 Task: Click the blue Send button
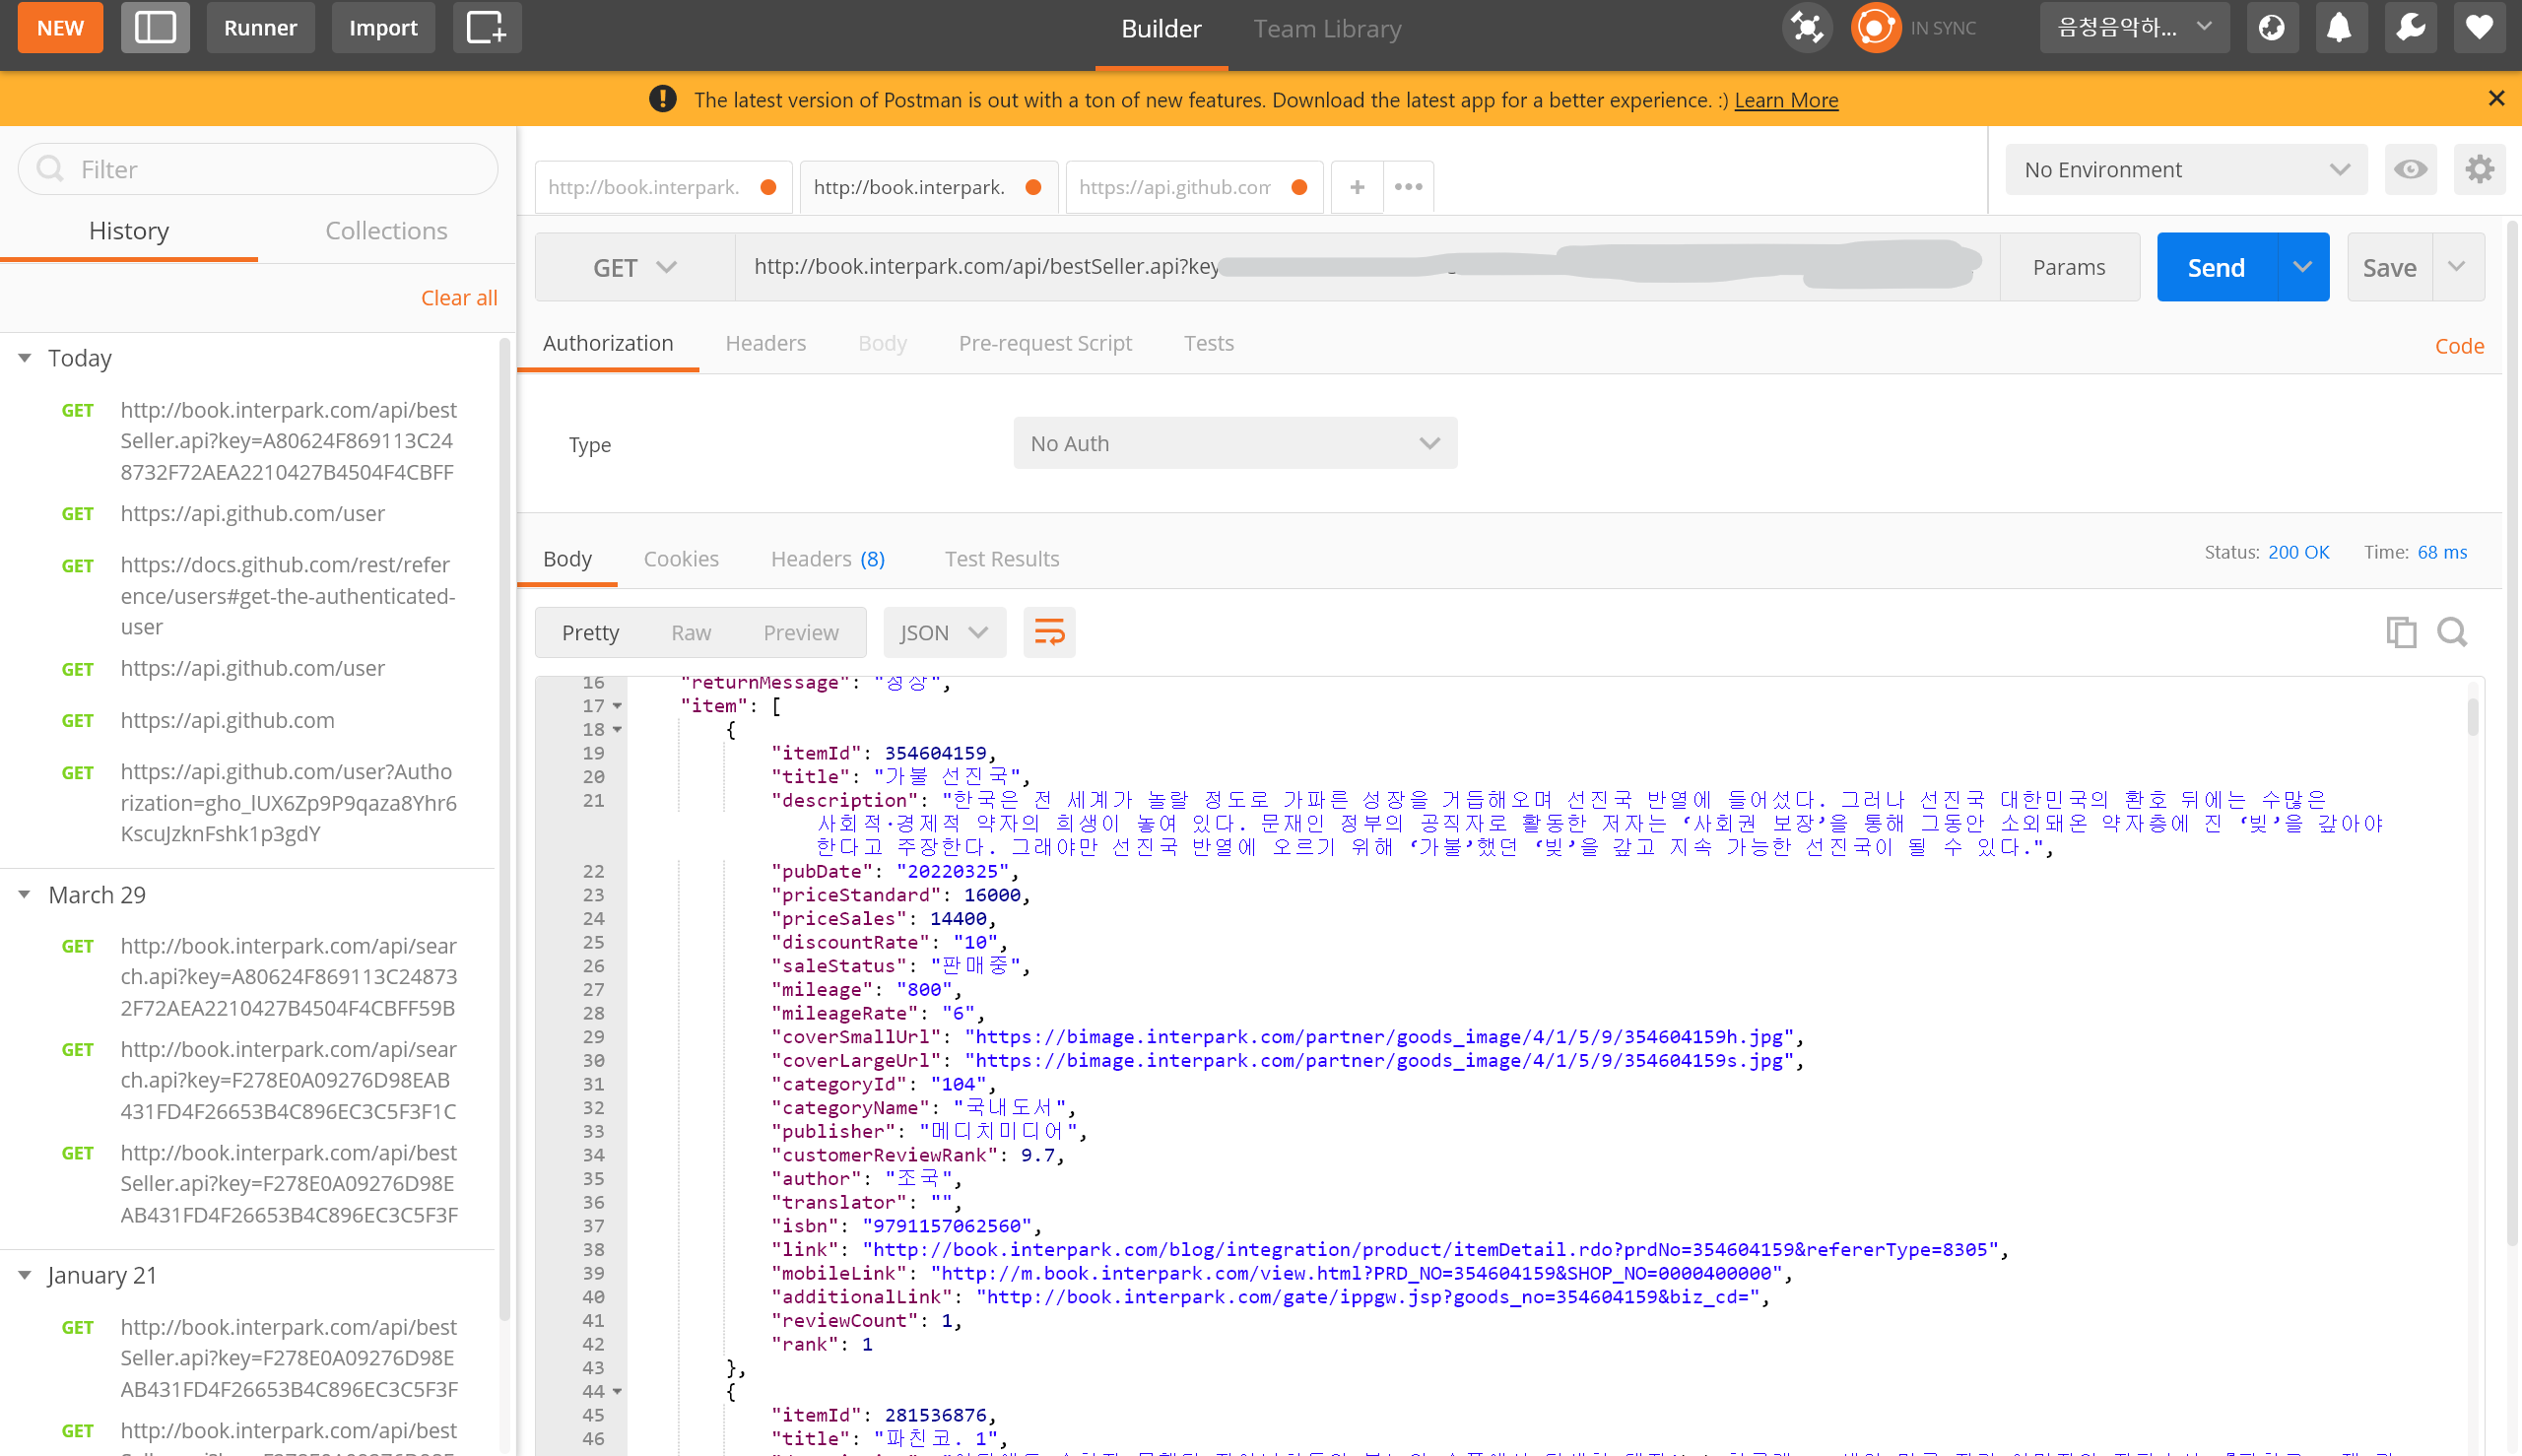(2216, 267)
